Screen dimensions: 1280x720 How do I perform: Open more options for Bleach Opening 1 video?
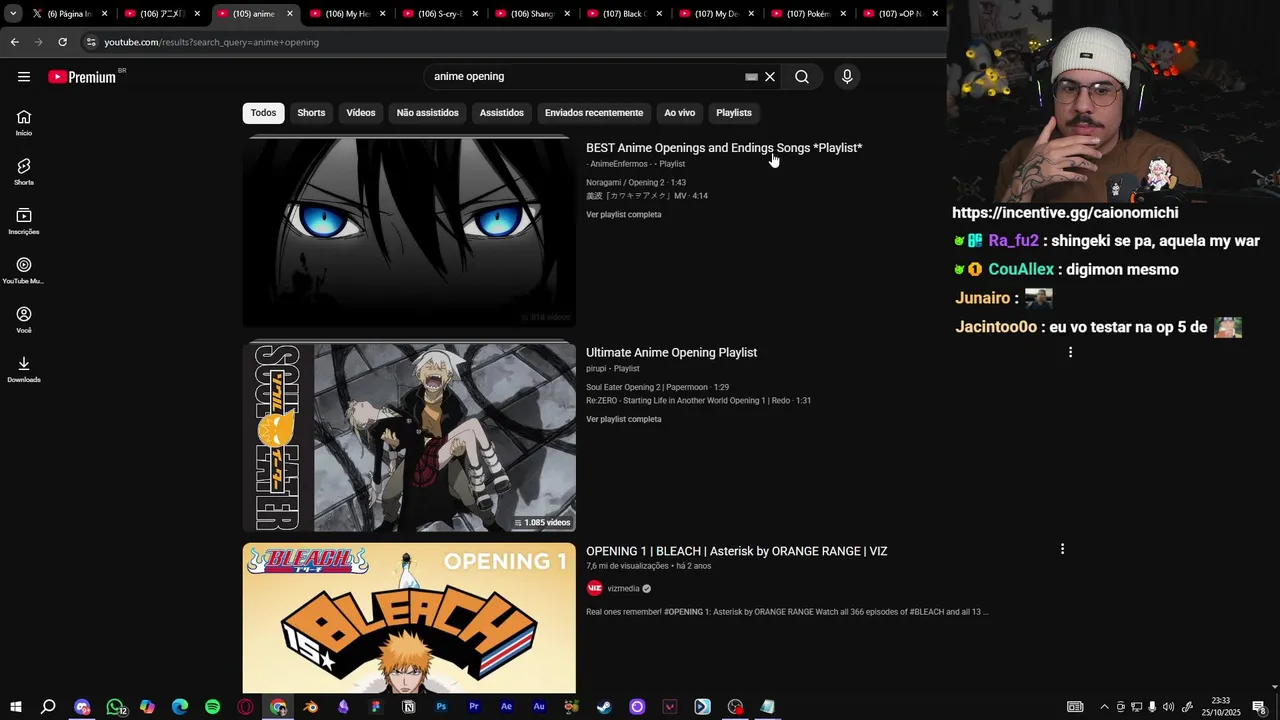click(x=1062, y=549)
